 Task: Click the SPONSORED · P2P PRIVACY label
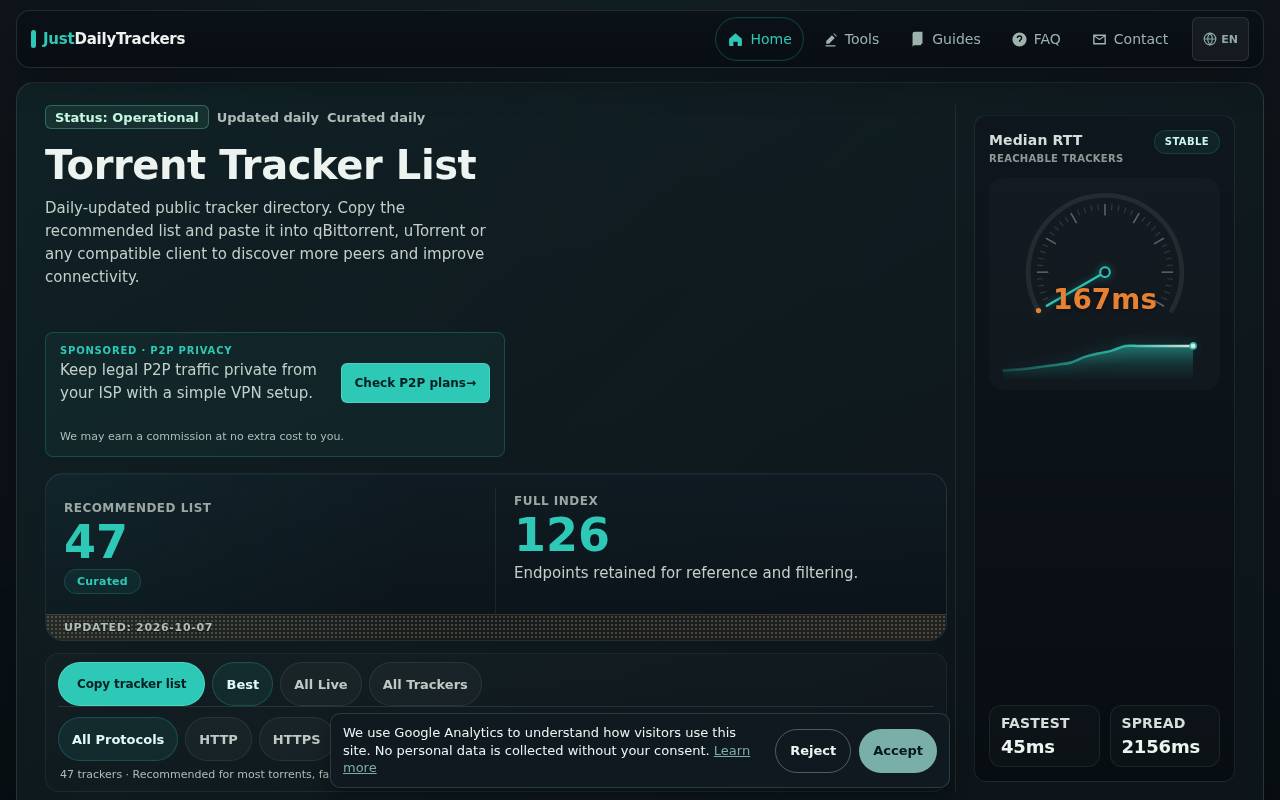(146, 350)
